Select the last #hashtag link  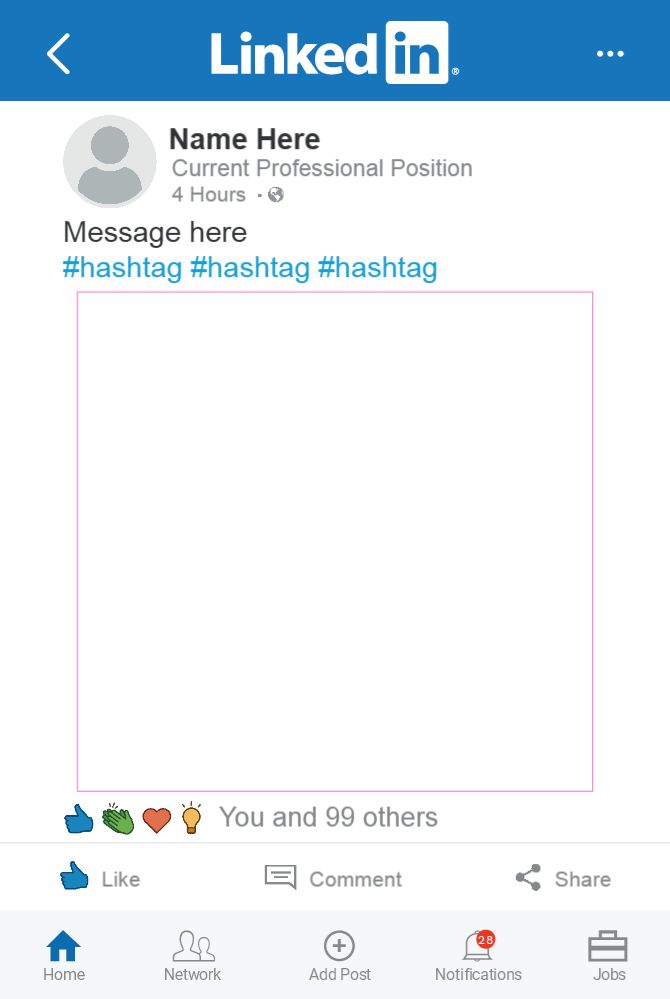pos(377,268)
